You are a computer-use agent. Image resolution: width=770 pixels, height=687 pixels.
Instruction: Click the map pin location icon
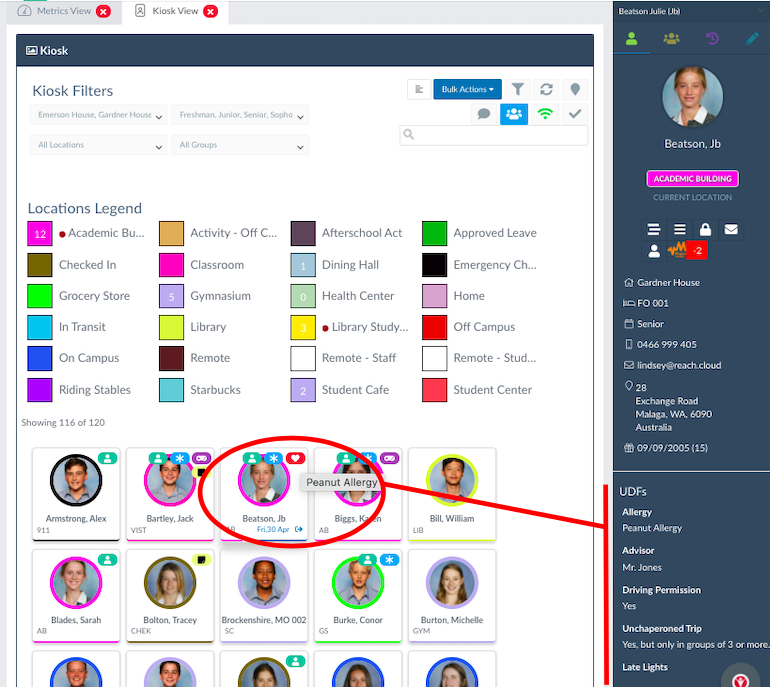point(575,89)
